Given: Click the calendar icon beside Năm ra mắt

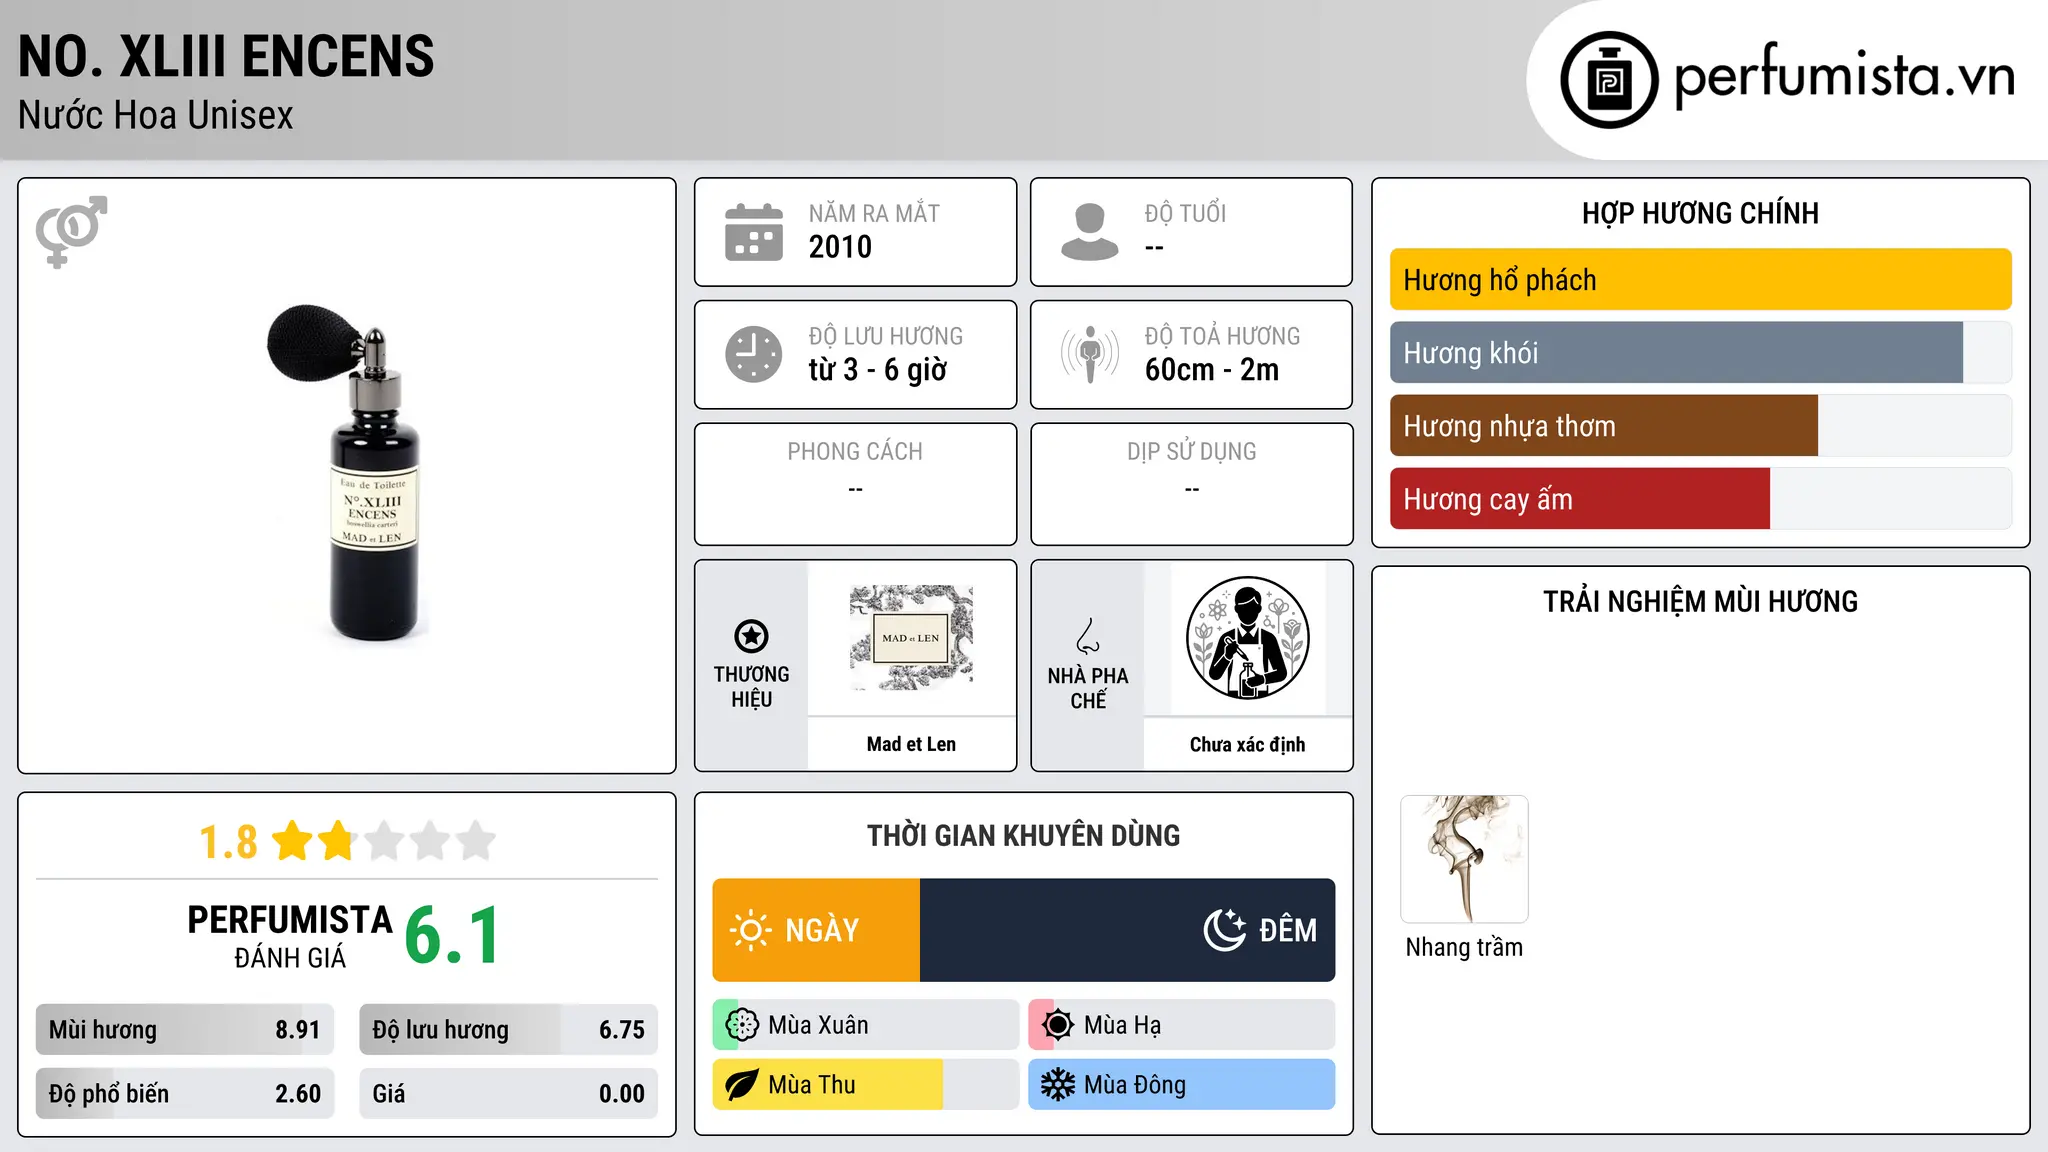Looking at the screenshot, I should pos(754,232).
